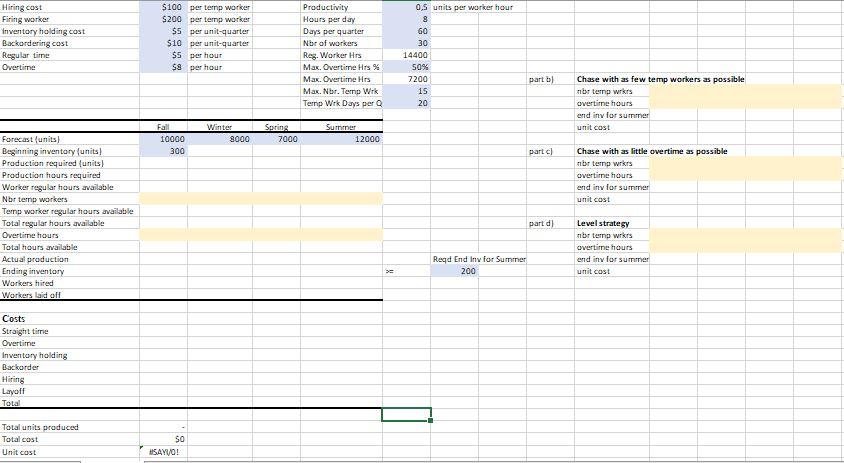Click the Total units produced label
This screenshot has width=844, height=463.
click(x=40, y=427)
